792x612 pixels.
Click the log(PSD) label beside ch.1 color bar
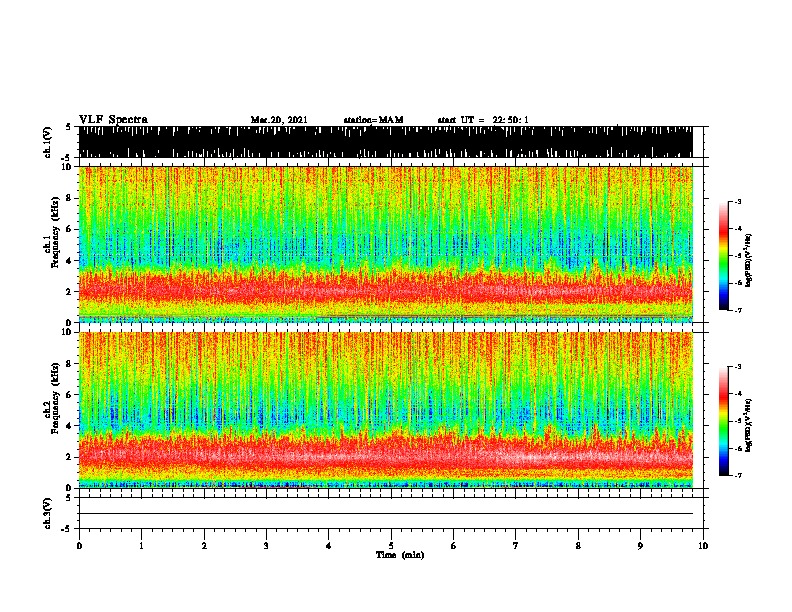749,260
